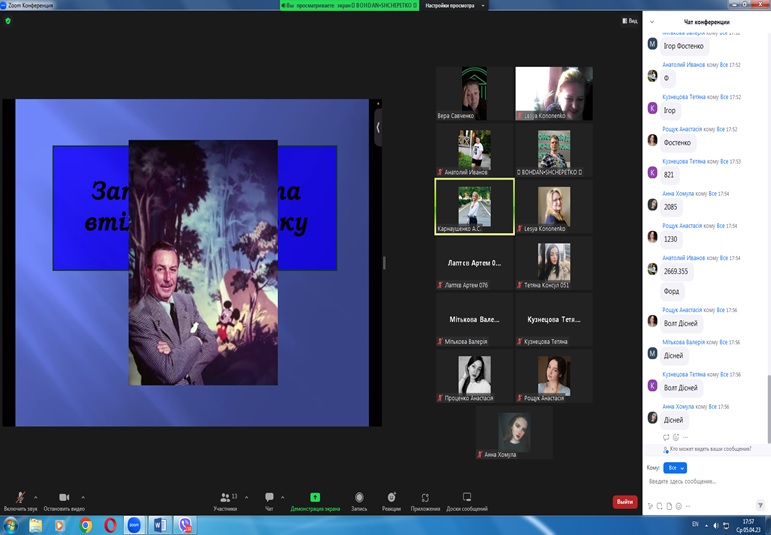Click the chat panel scrollbar

[x=769, y=408]
